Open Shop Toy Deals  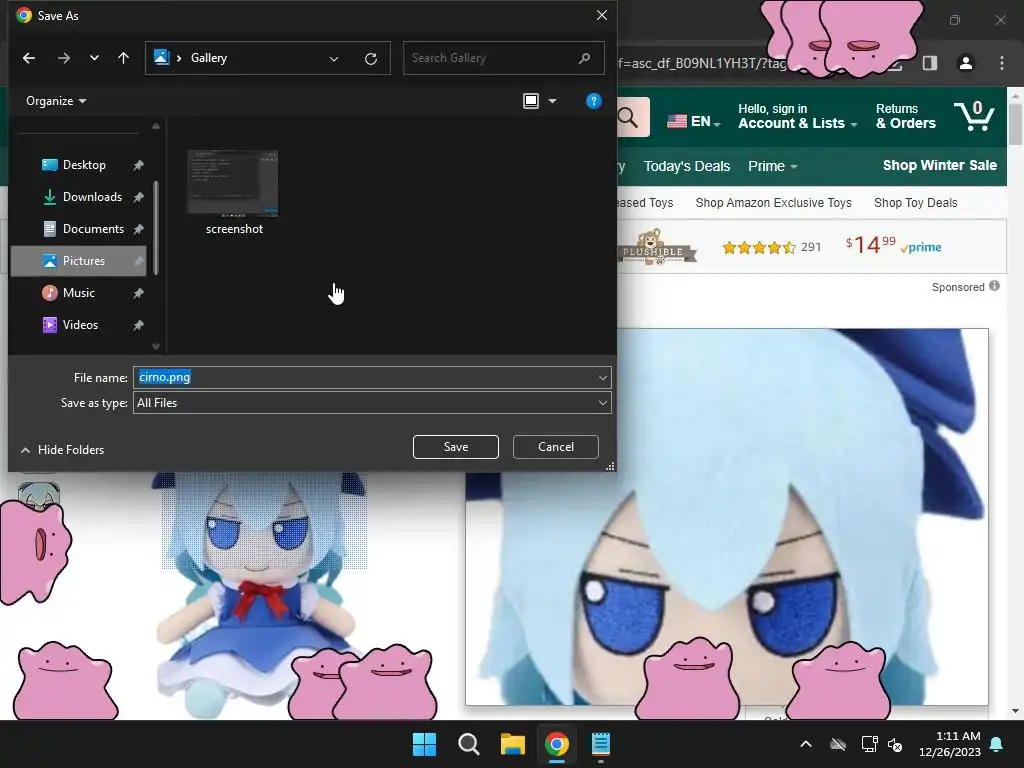click(916, 202)
